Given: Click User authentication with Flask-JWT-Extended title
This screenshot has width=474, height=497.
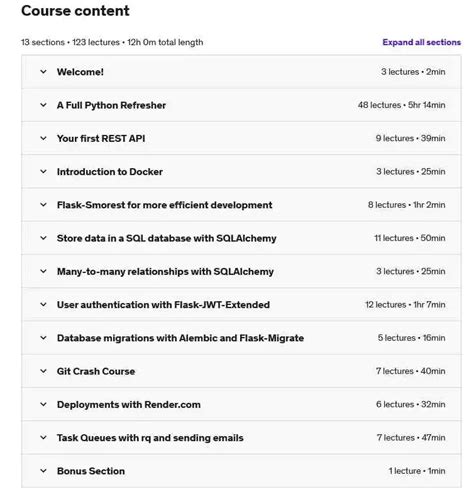Looking at the screenshot, I should pyautogui.click(x=163, y=305).
